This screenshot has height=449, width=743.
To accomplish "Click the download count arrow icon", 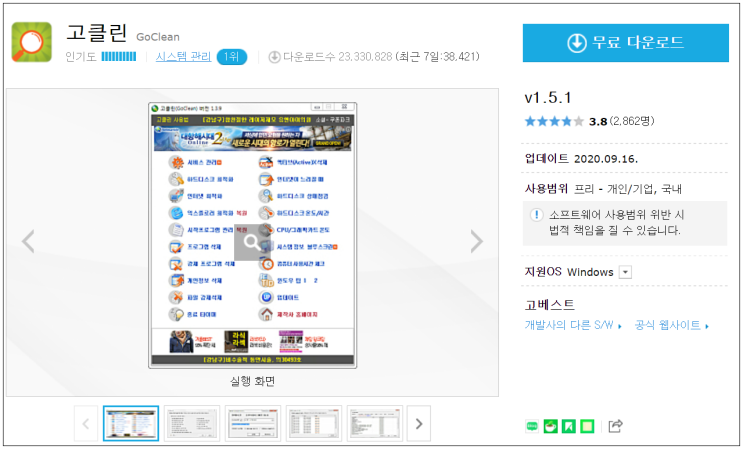I will (x=274, y=57).
